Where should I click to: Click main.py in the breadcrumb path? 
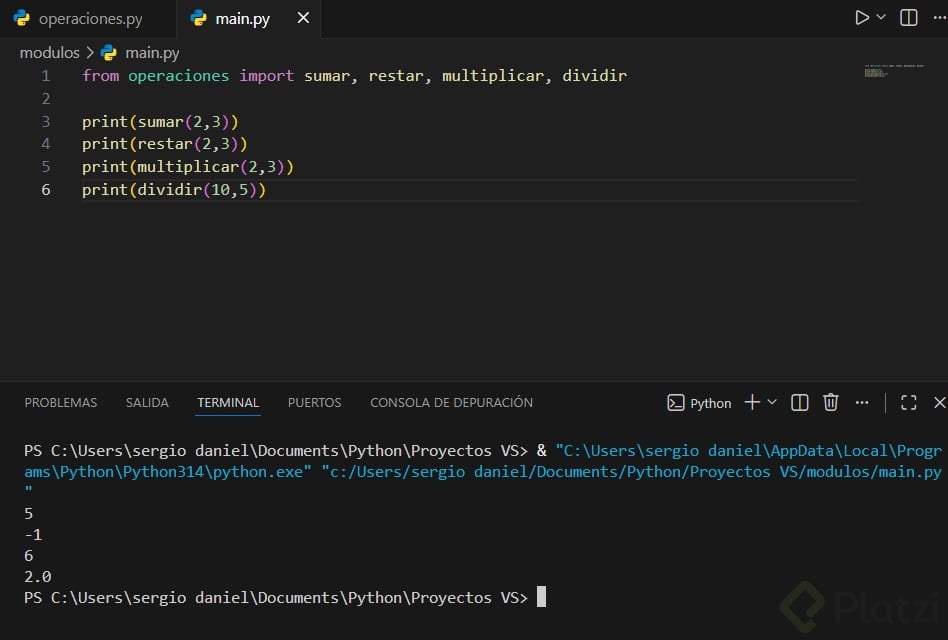click(152, 52)
